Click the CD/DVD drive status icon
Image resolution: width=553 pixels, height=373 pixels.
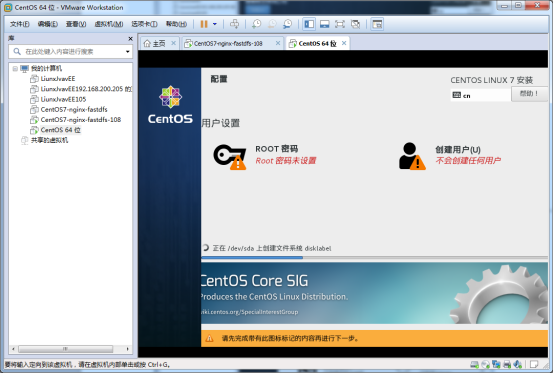(486, 364)
